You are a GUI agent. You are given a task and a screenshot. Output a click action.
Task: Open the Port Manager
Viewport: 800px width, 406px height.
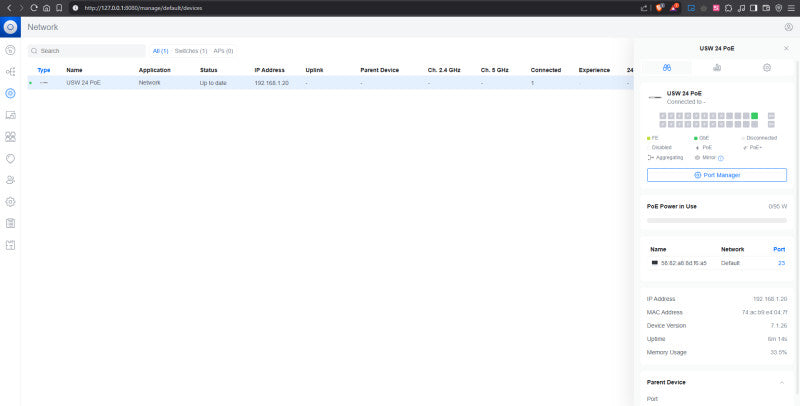click(717, 175)
